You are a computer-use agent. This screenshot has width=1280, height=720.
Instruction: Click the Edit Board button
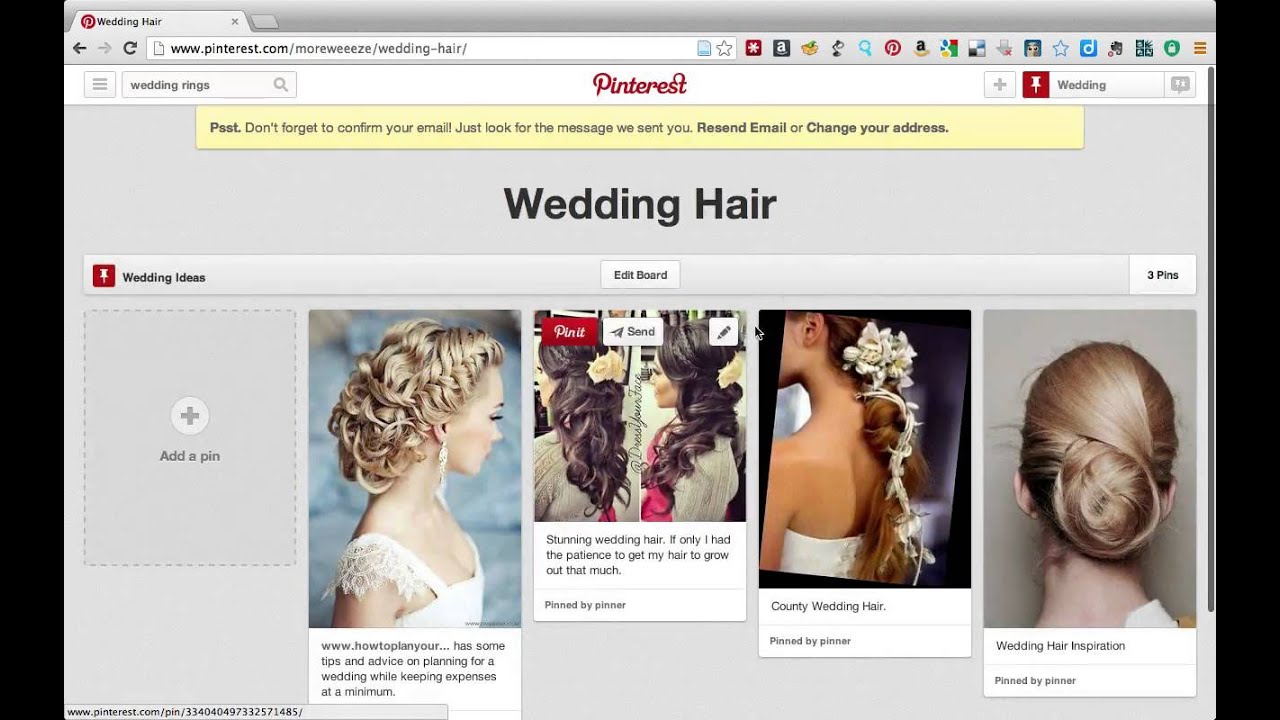point(640,275)
